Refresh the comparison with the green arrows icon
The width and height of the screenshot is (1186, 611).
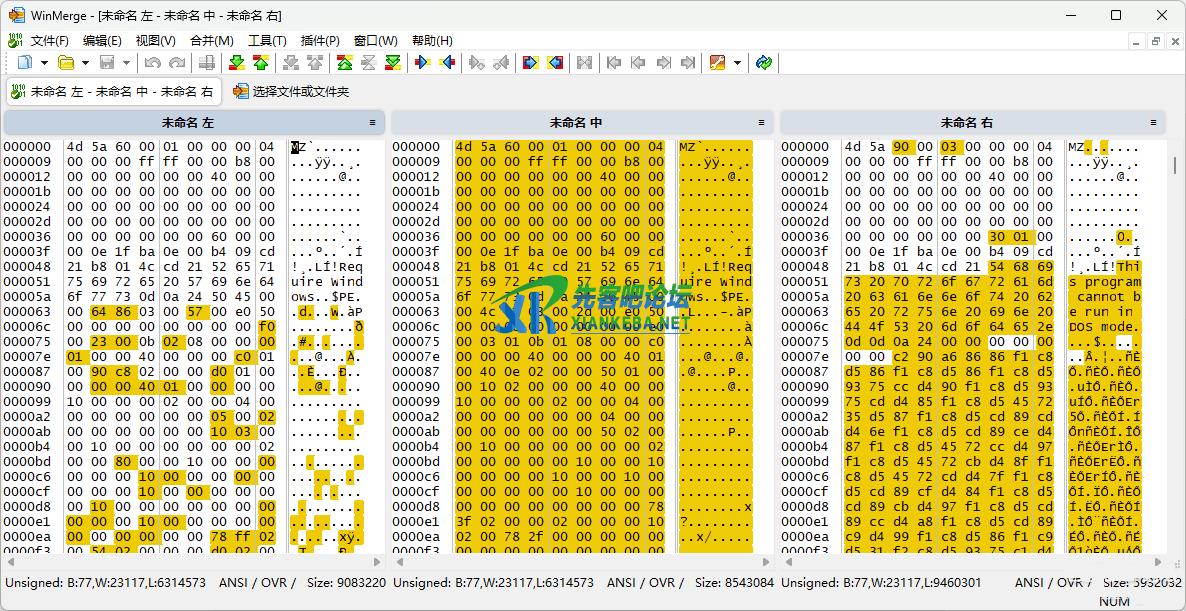(764, 63)
